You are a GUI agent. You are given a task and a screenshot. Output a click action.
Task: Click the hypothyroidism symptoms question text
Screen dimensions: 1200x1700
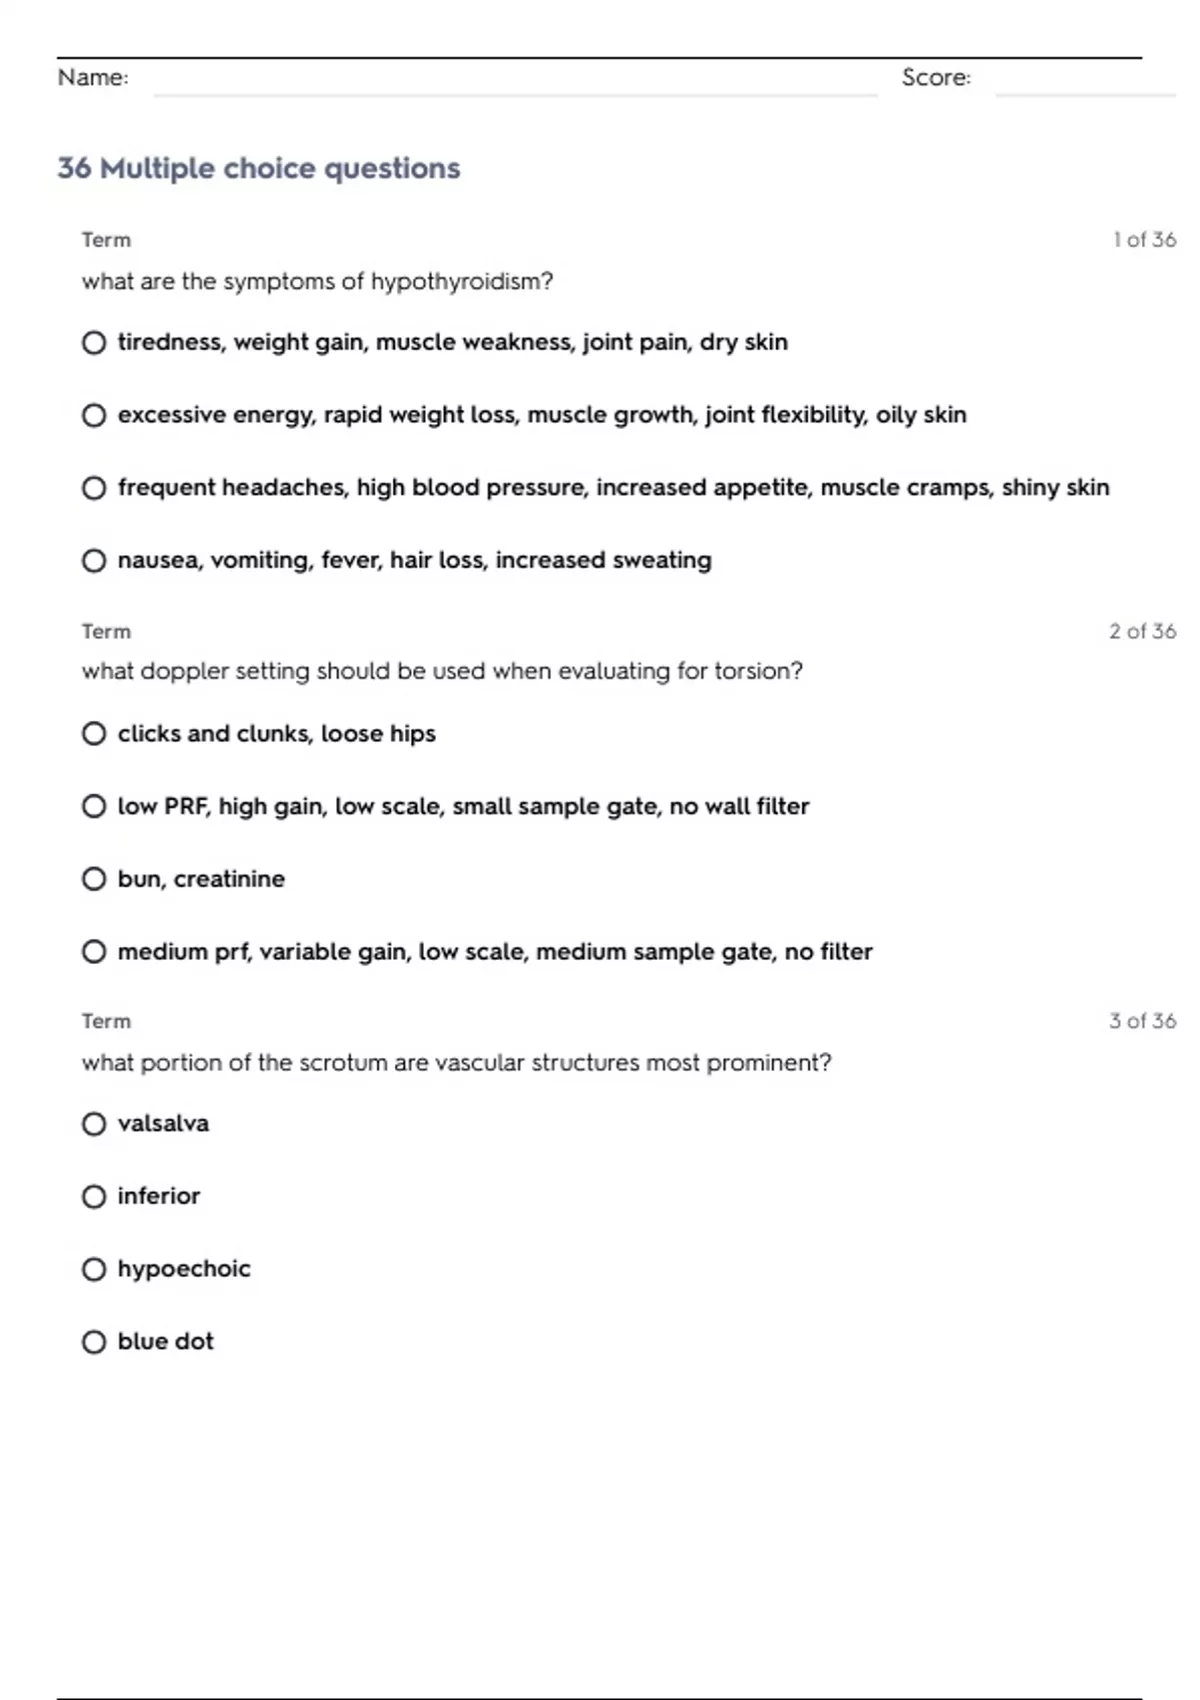click(x=317, y=282)
